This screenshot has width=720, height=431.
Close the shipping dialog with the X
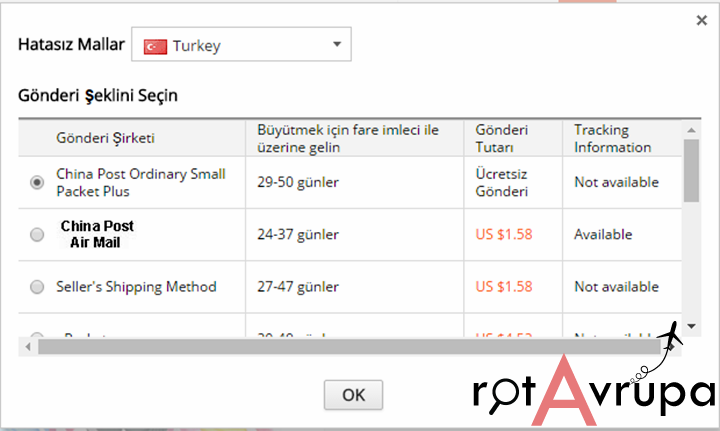pos(700,20)
